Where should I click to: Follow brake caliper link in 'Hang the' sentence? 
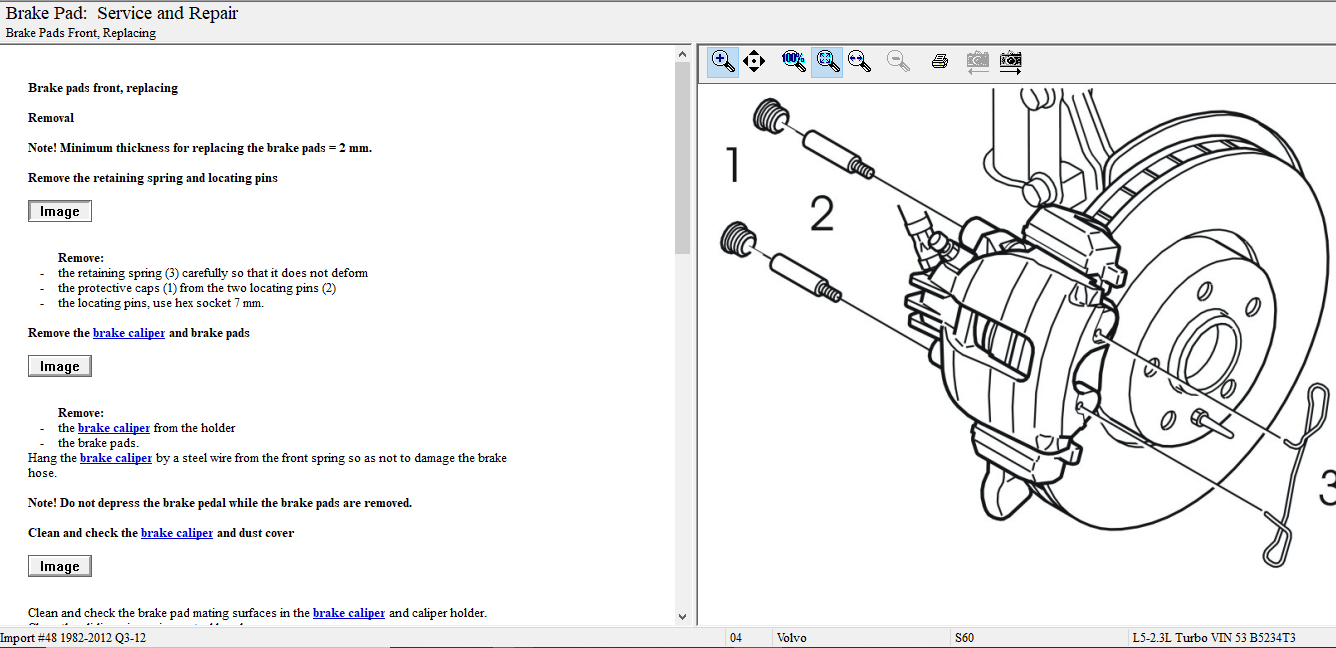[116, 458]
